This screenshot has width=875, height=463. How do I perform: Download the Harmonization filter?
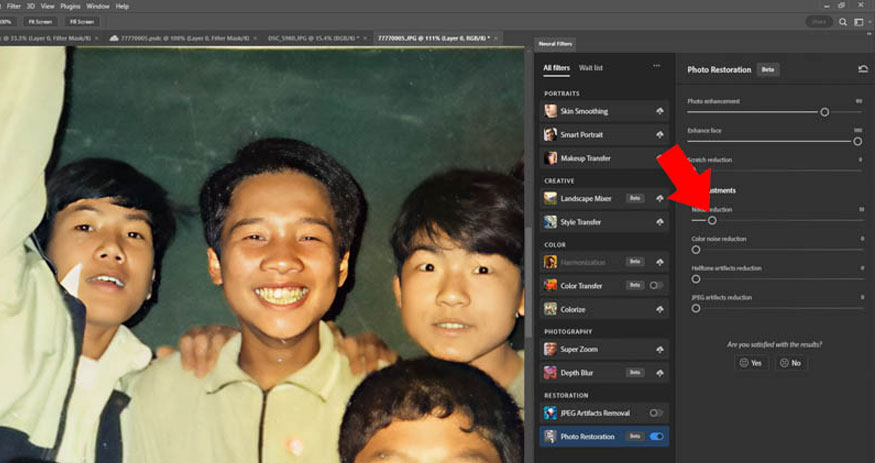660,262
